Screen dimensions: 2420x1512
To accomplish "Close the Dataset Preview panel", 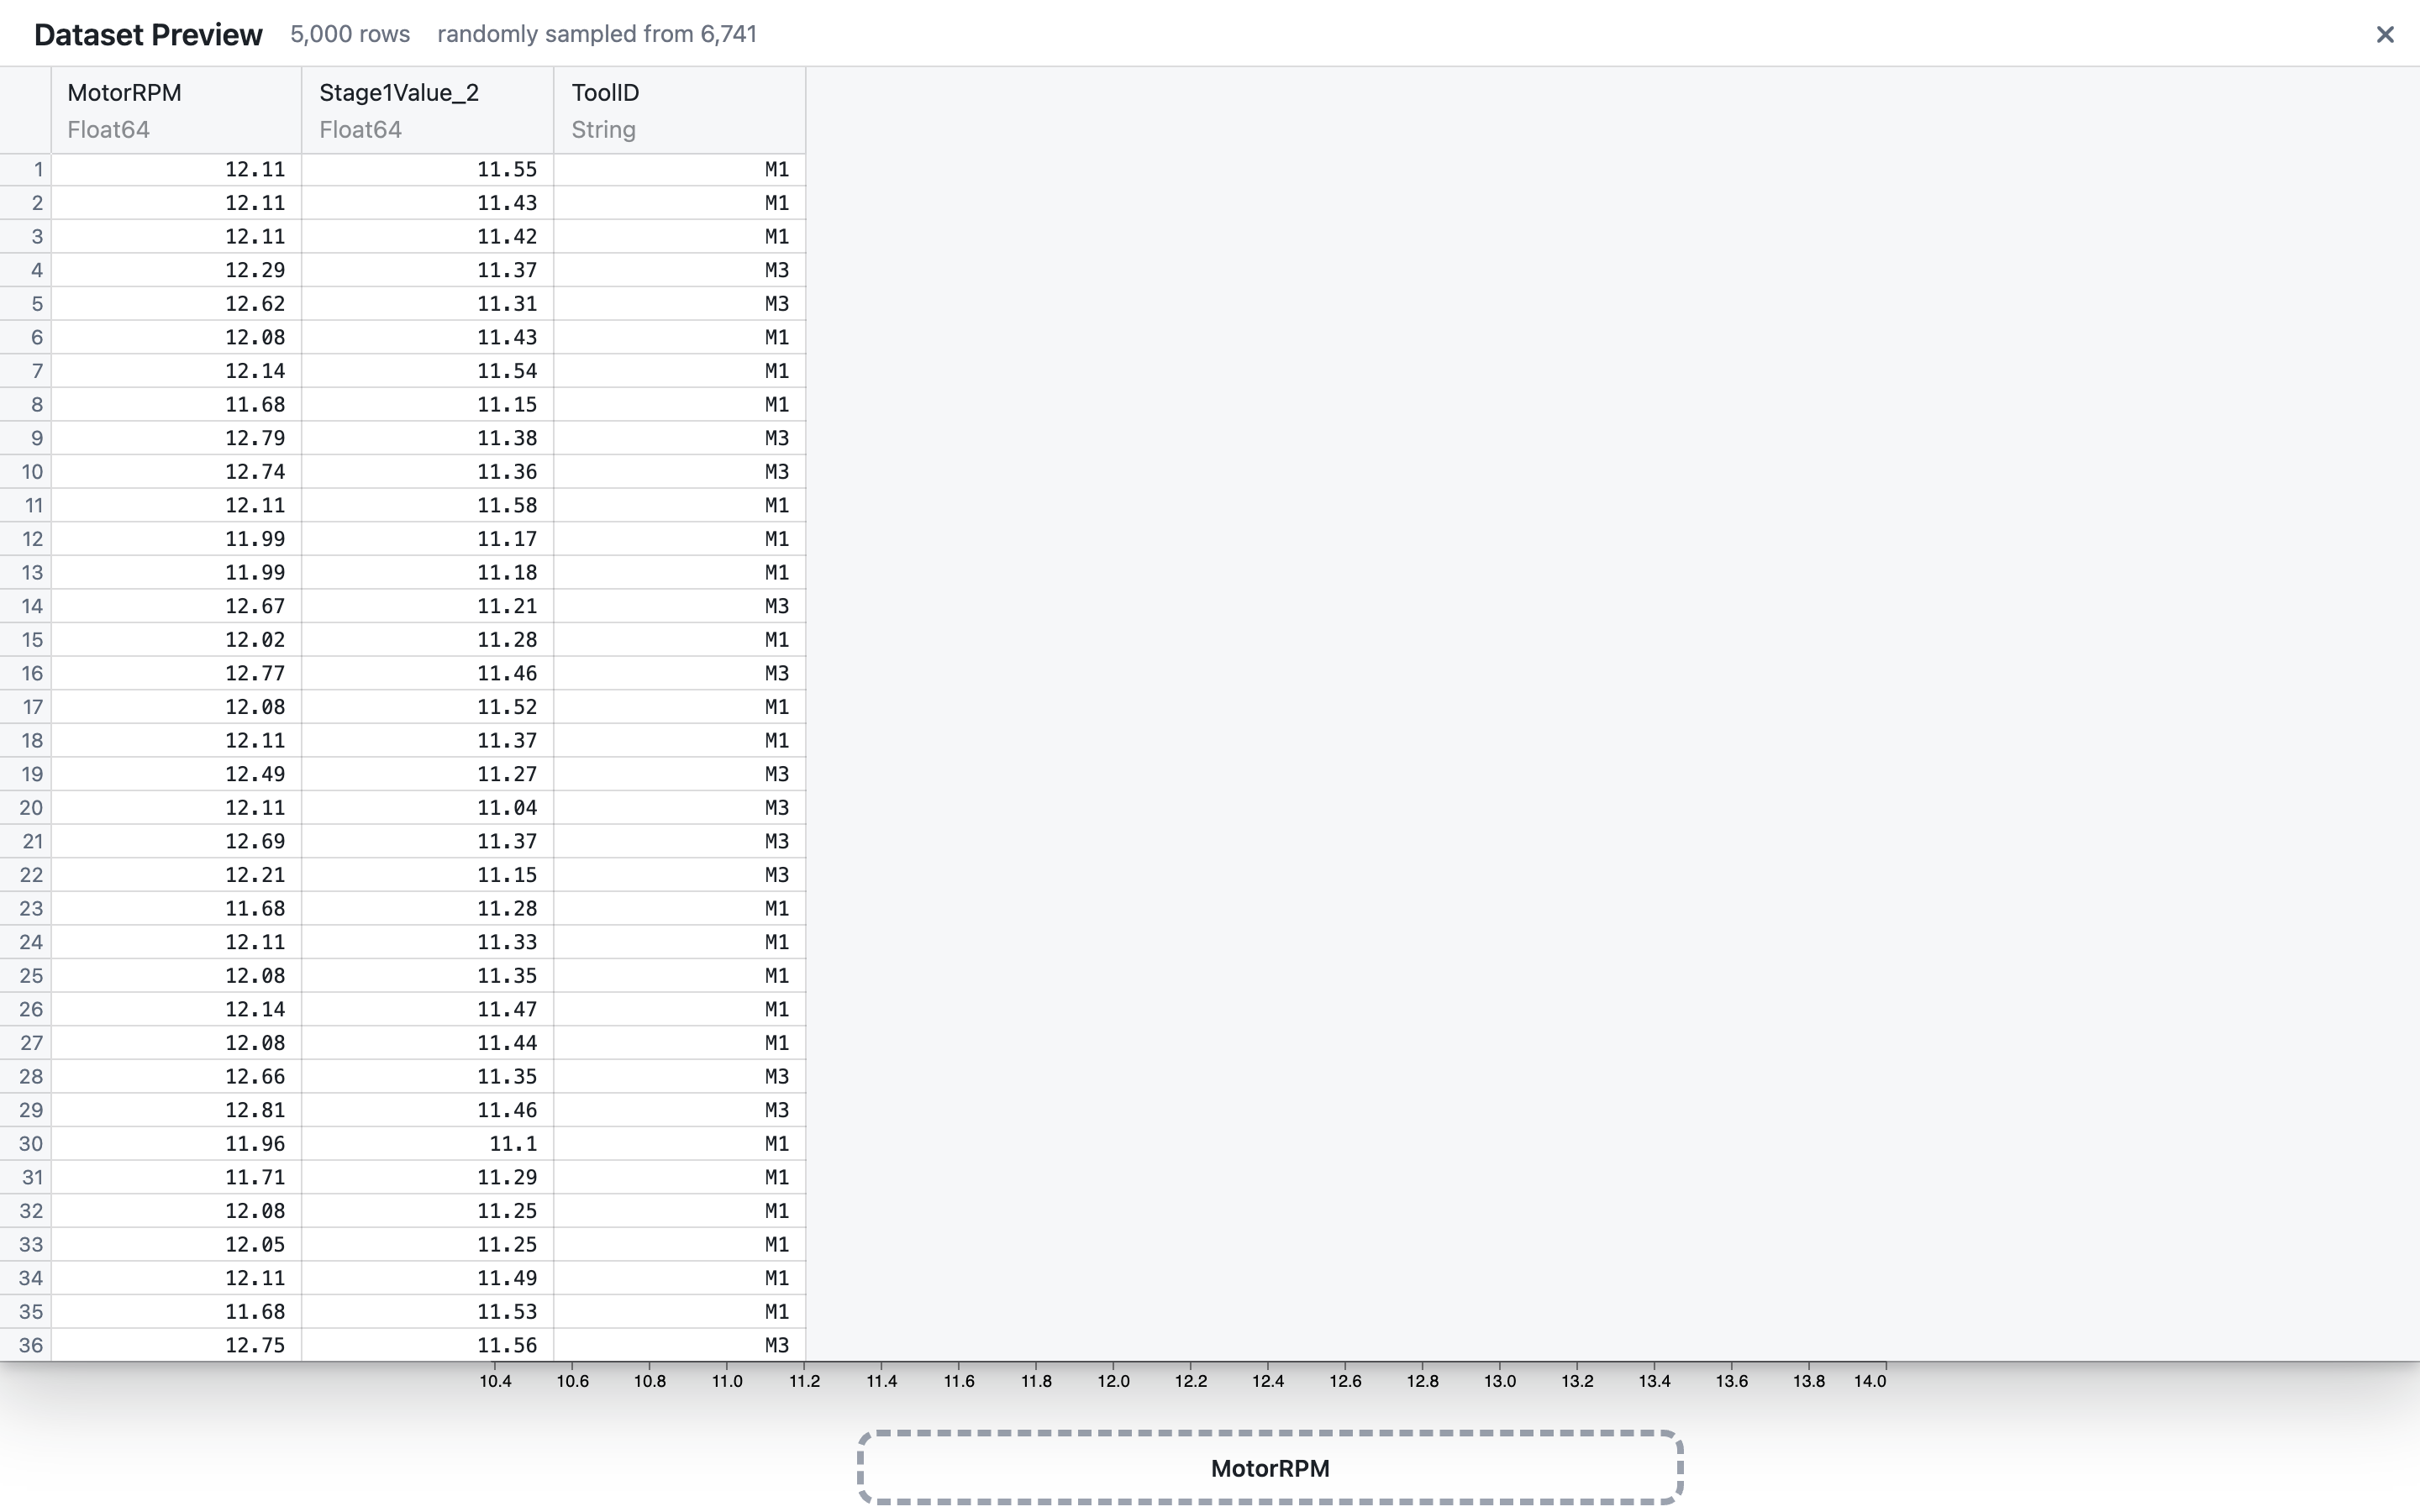I will tap(2384, 35).
